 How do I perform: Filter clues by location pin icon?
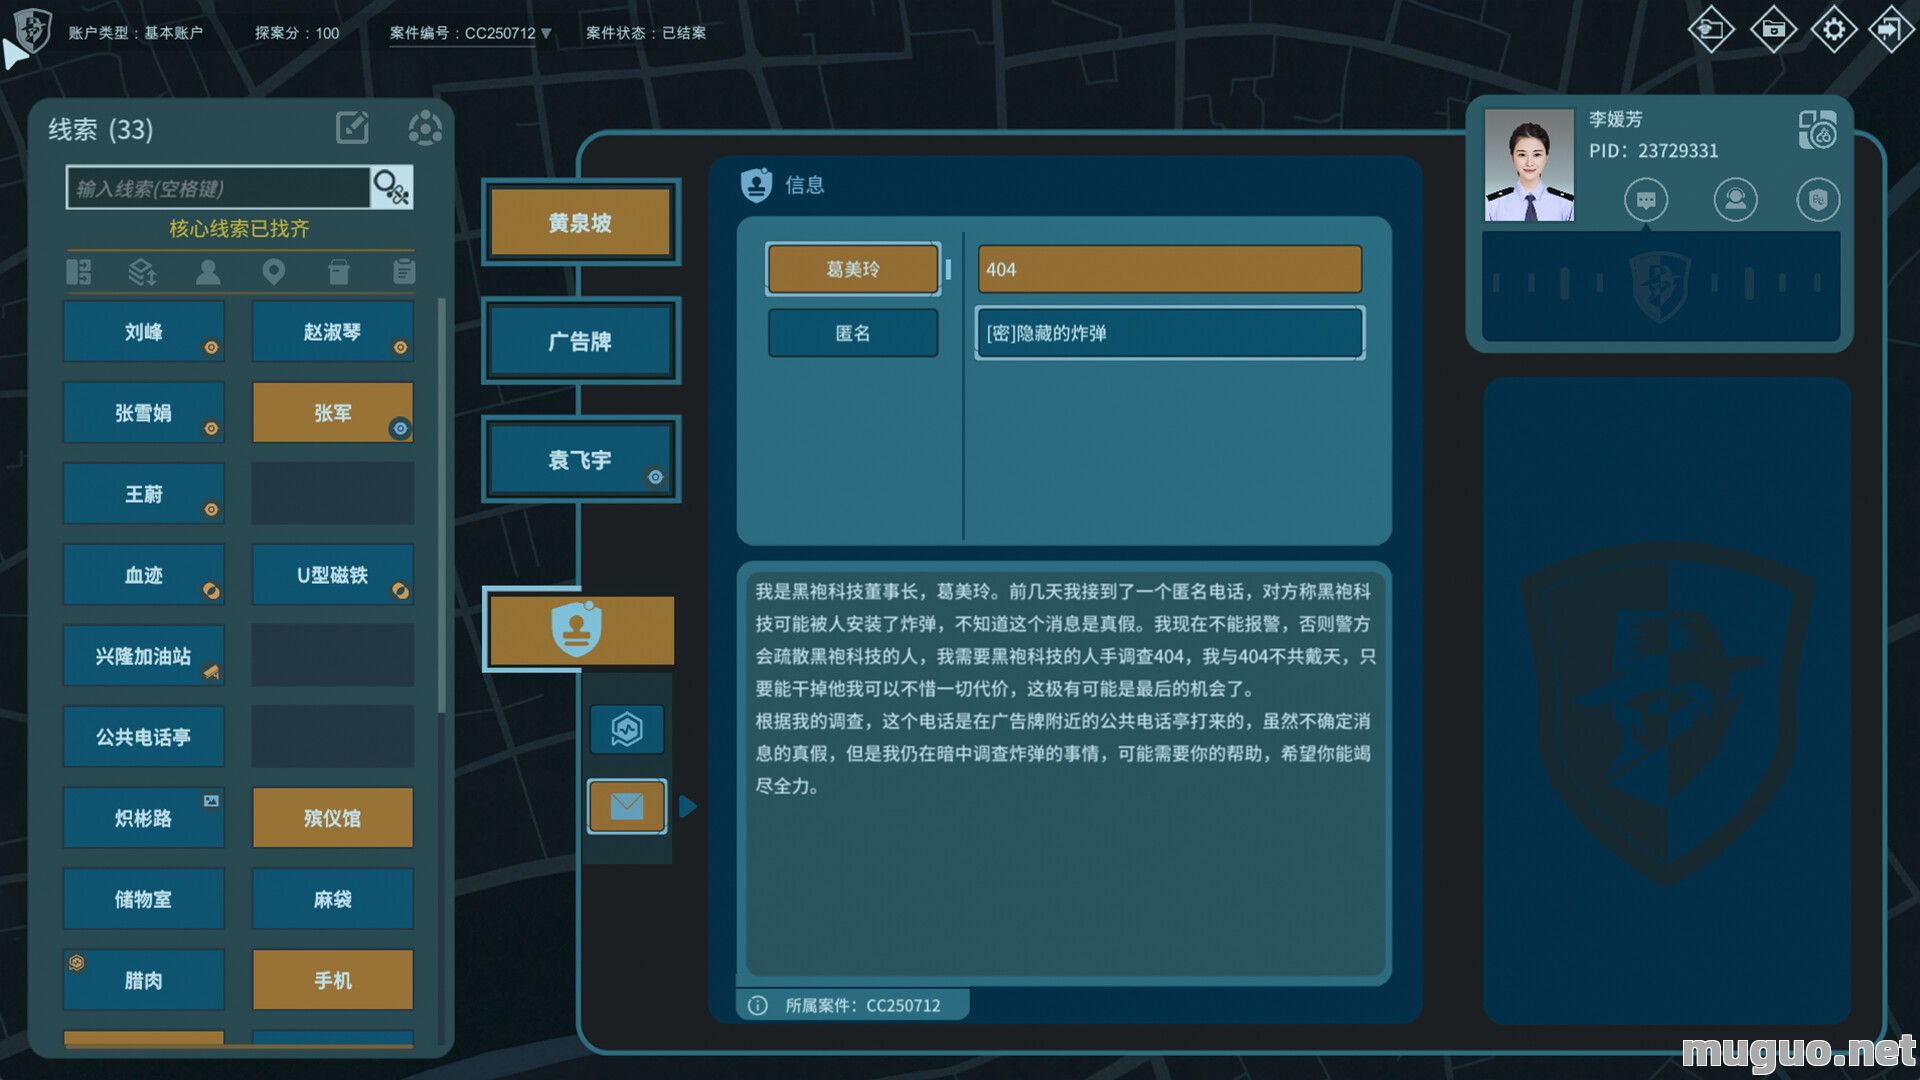(273, 271)
